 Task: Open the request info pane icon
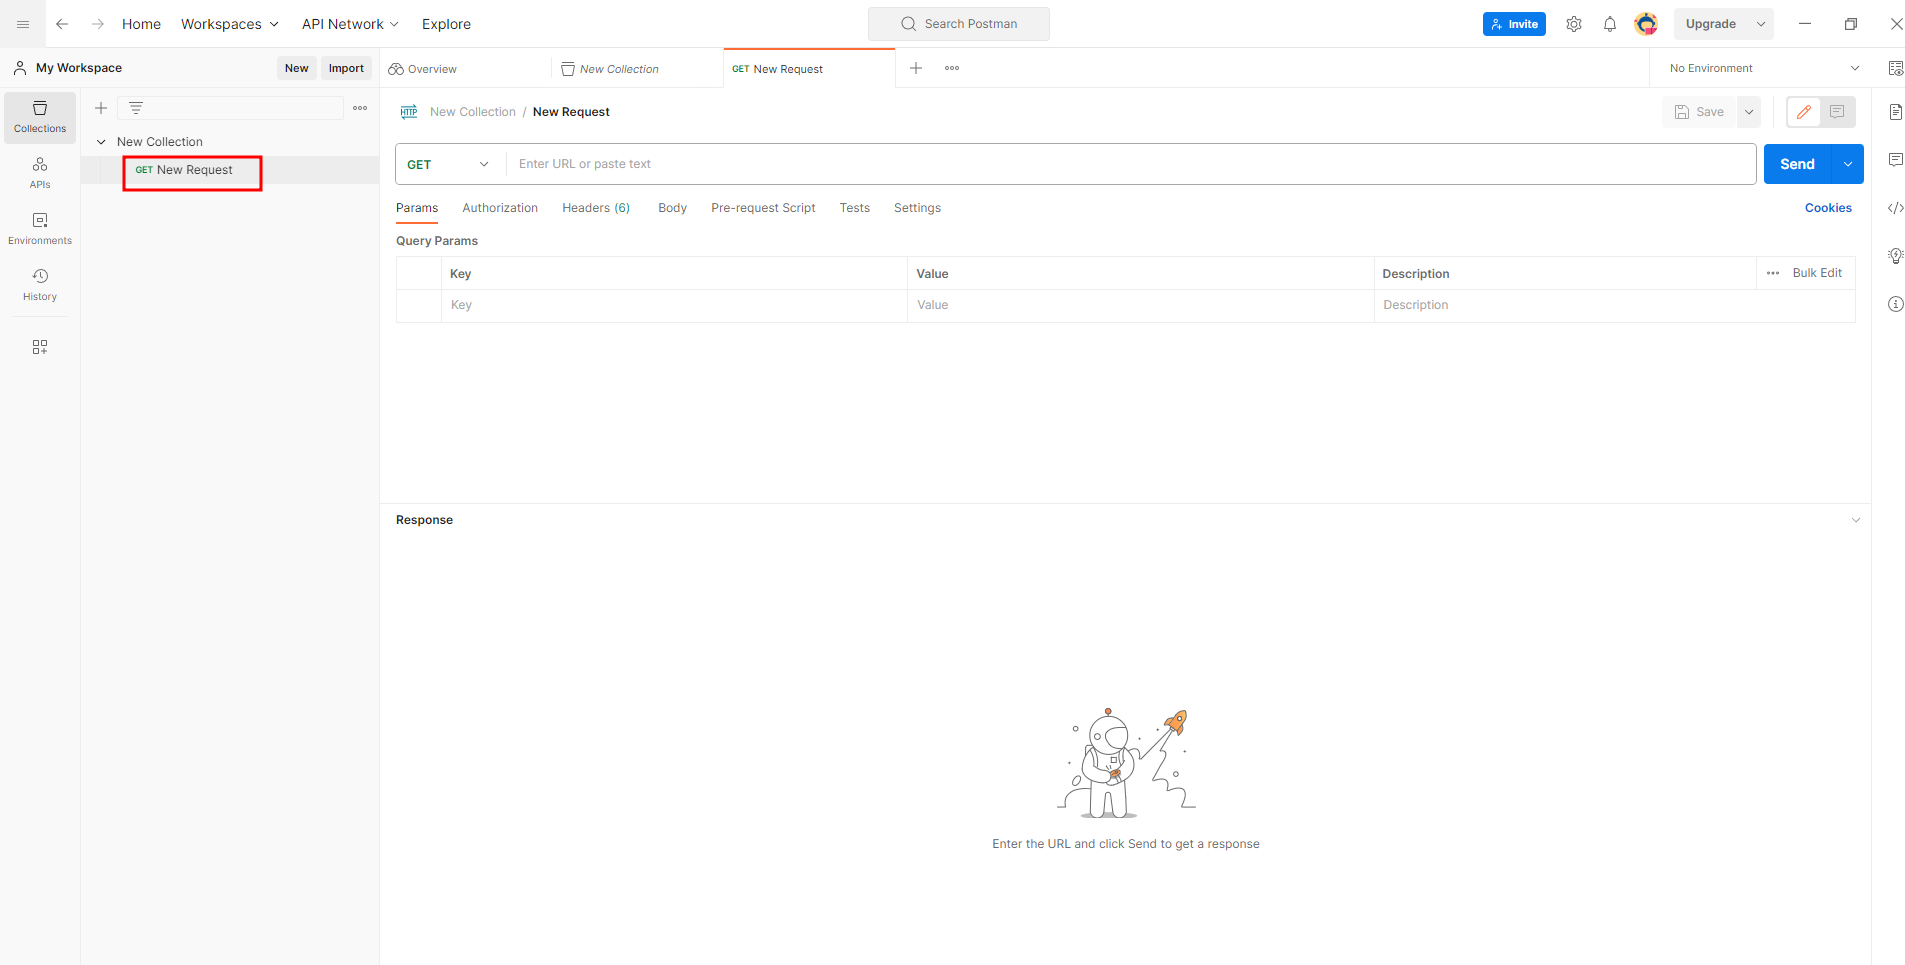[x=1896, y=304]
